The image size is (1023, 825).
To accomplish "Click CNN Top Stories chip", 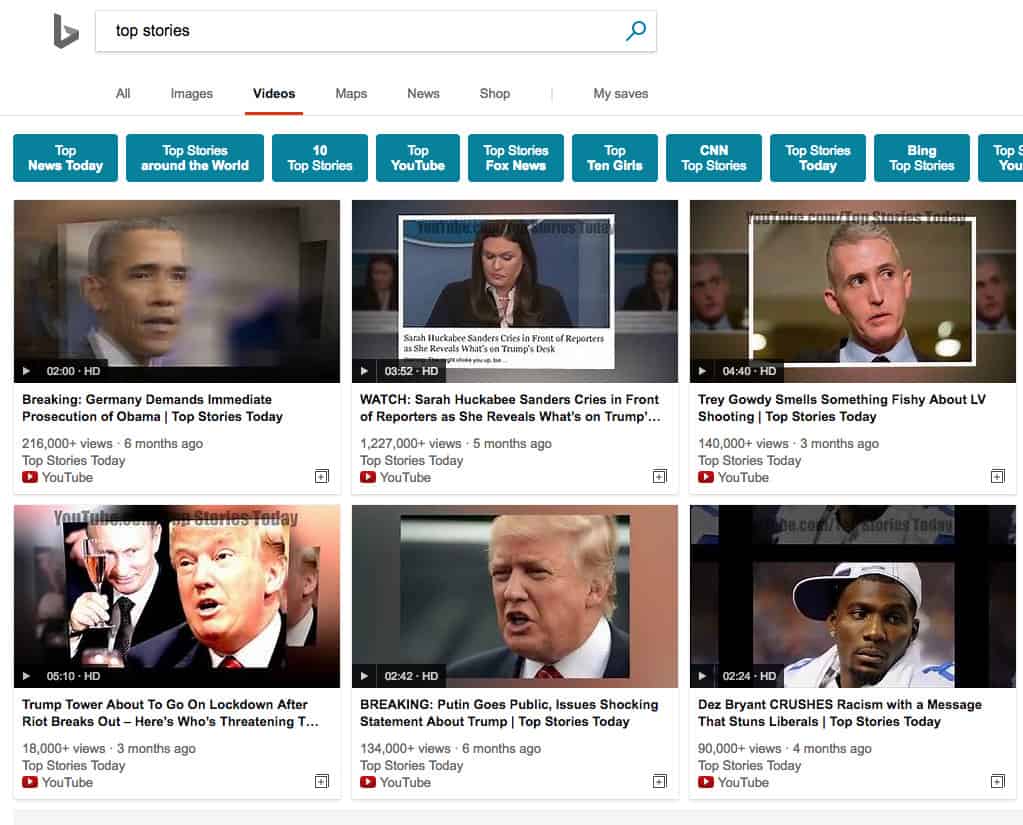I will tap(714, 158).
